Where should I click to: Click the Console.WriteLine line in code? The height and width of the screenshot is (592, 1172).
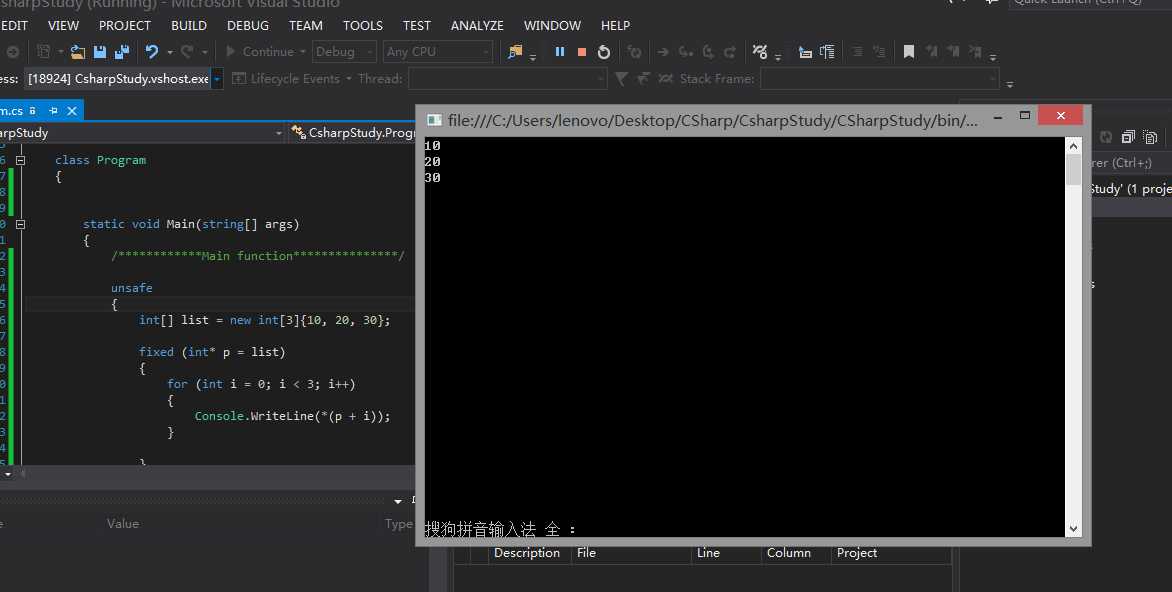pyautogui.click(x=292, y=416)
